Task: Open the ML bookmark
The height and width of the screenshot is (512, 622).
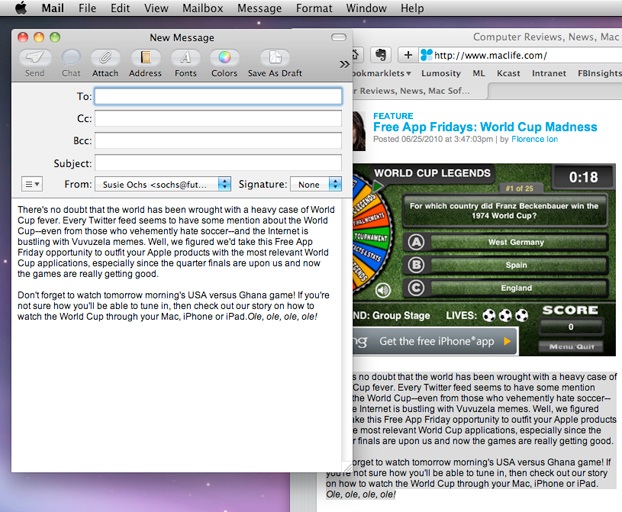Action: click(478, 73)
